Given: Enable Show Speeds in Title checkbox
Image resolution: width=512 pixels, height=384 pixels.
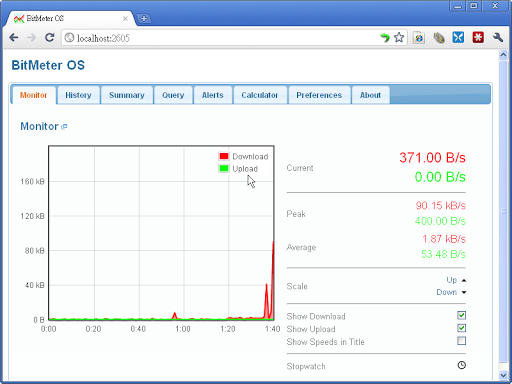Looking at the screenshot, I should [461, 341].
